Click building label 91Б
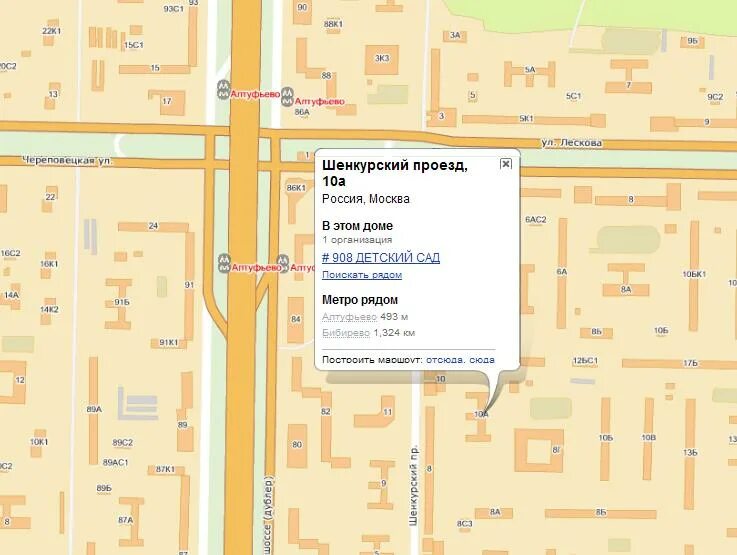The image size is (737, 555). [x=122, y=302]
